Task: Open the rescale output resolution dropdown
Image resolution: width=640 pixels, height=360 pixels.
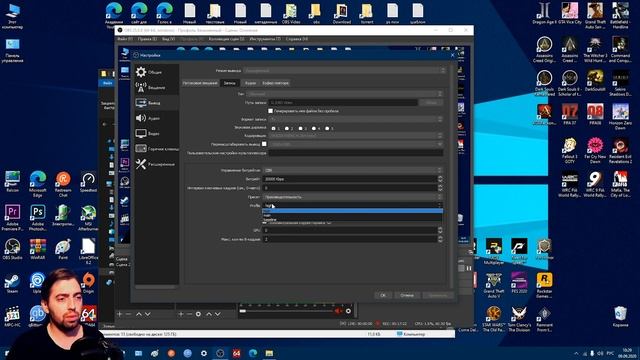Action: click(x=356, y=144)
